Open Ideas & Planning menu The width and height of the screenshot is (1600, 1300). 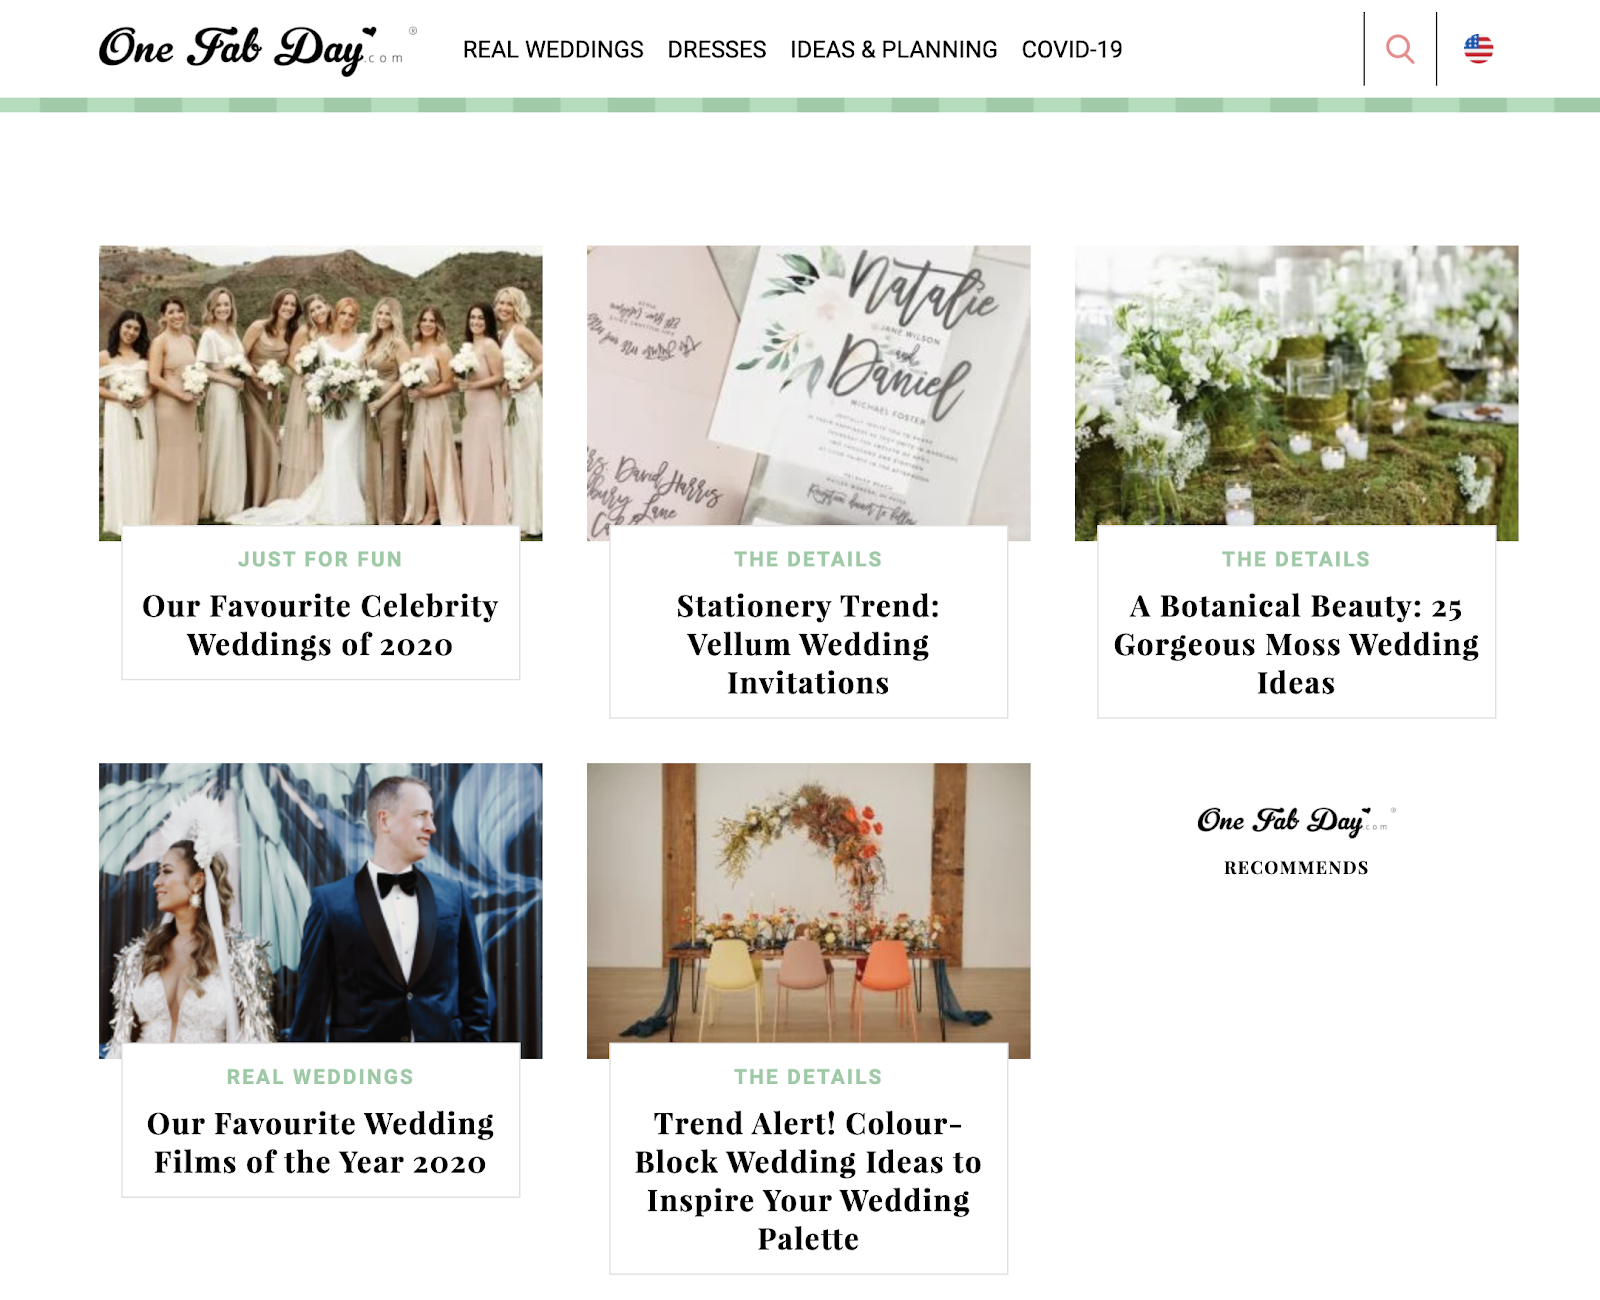coord(894,50)
